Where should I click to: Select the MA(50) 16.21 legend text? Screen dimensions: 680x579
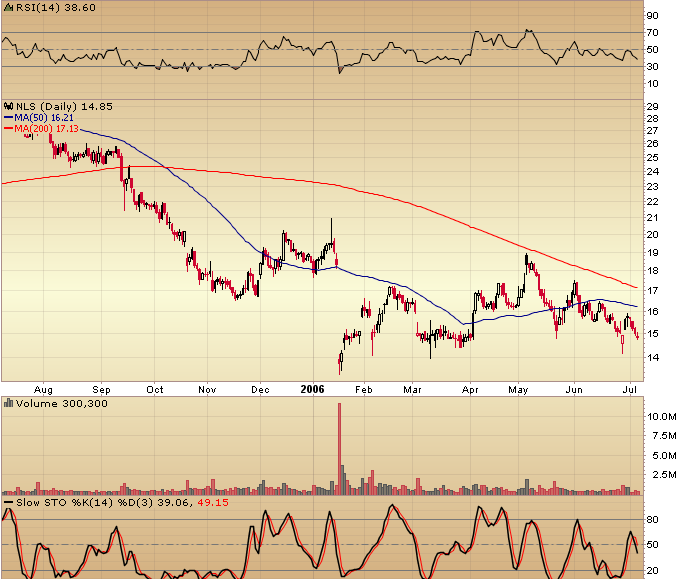(44, 118)
